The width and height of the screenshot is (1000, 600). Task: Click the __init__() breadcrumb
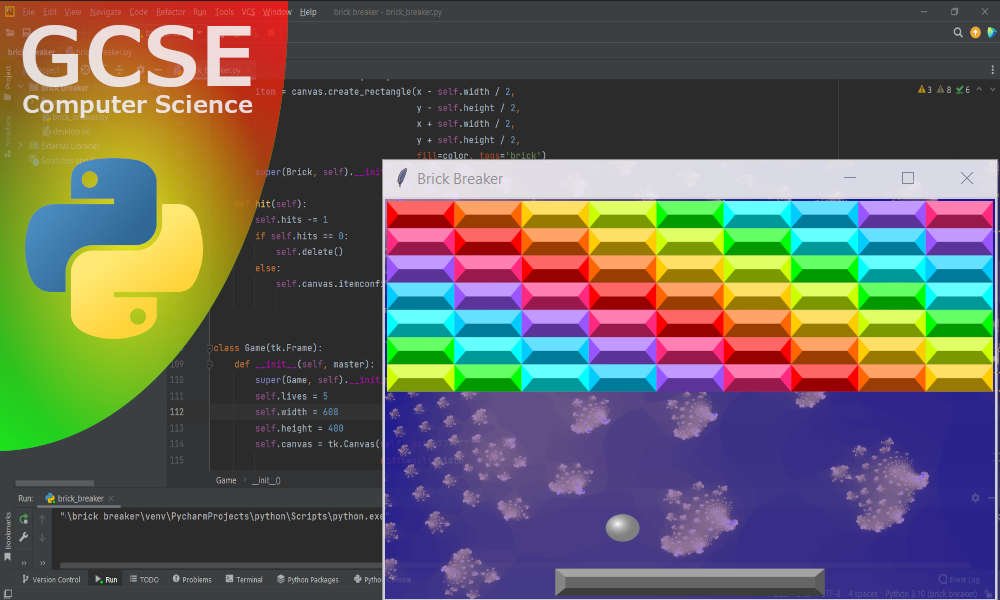(266, 481)
